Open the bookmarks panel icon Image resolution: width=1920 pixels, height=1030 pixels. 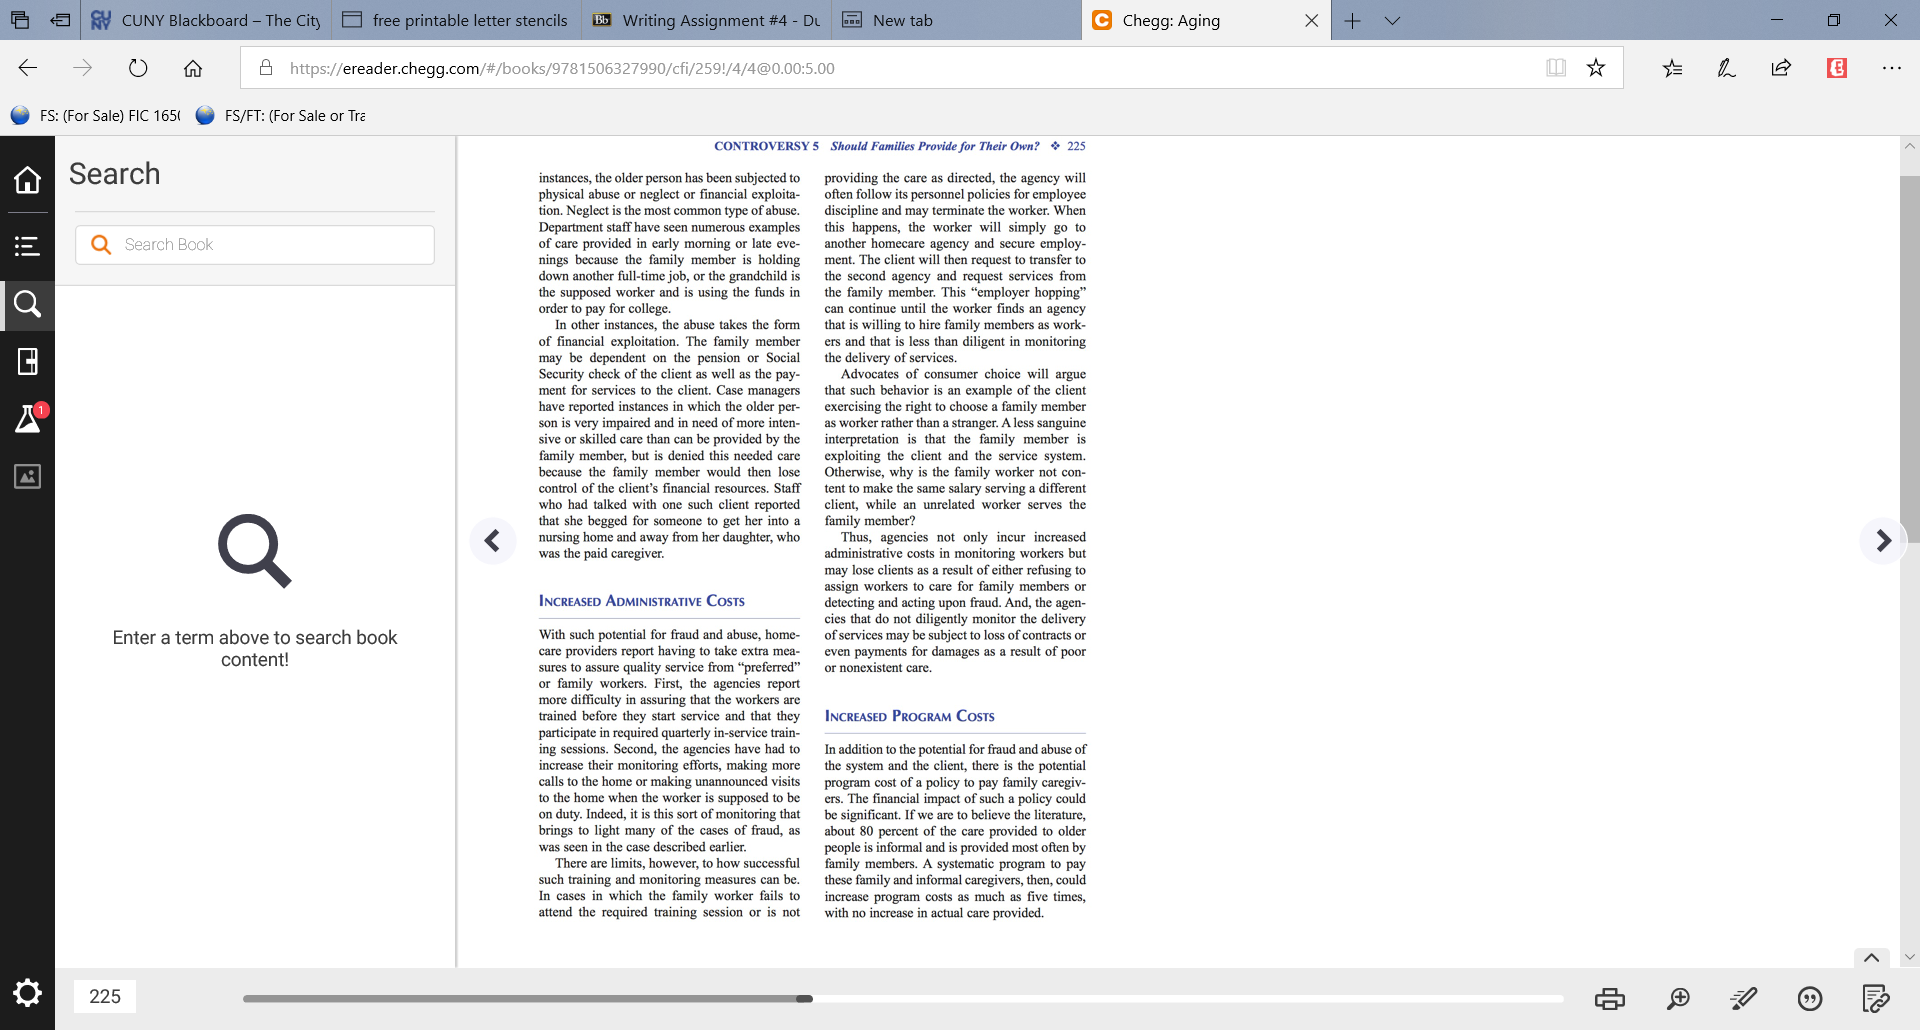[27, 361]
